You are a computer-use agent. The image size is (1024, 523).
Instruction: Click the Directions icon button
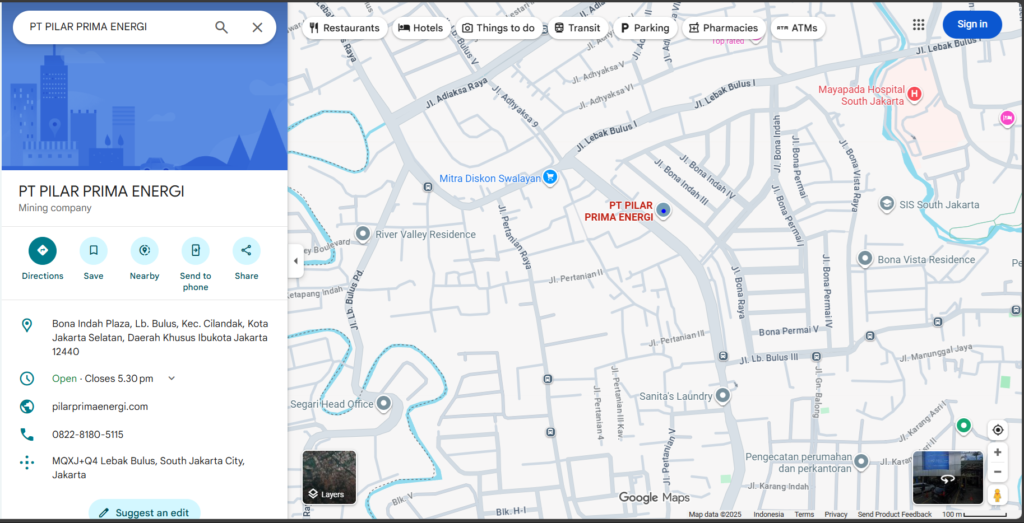[42, 251]
